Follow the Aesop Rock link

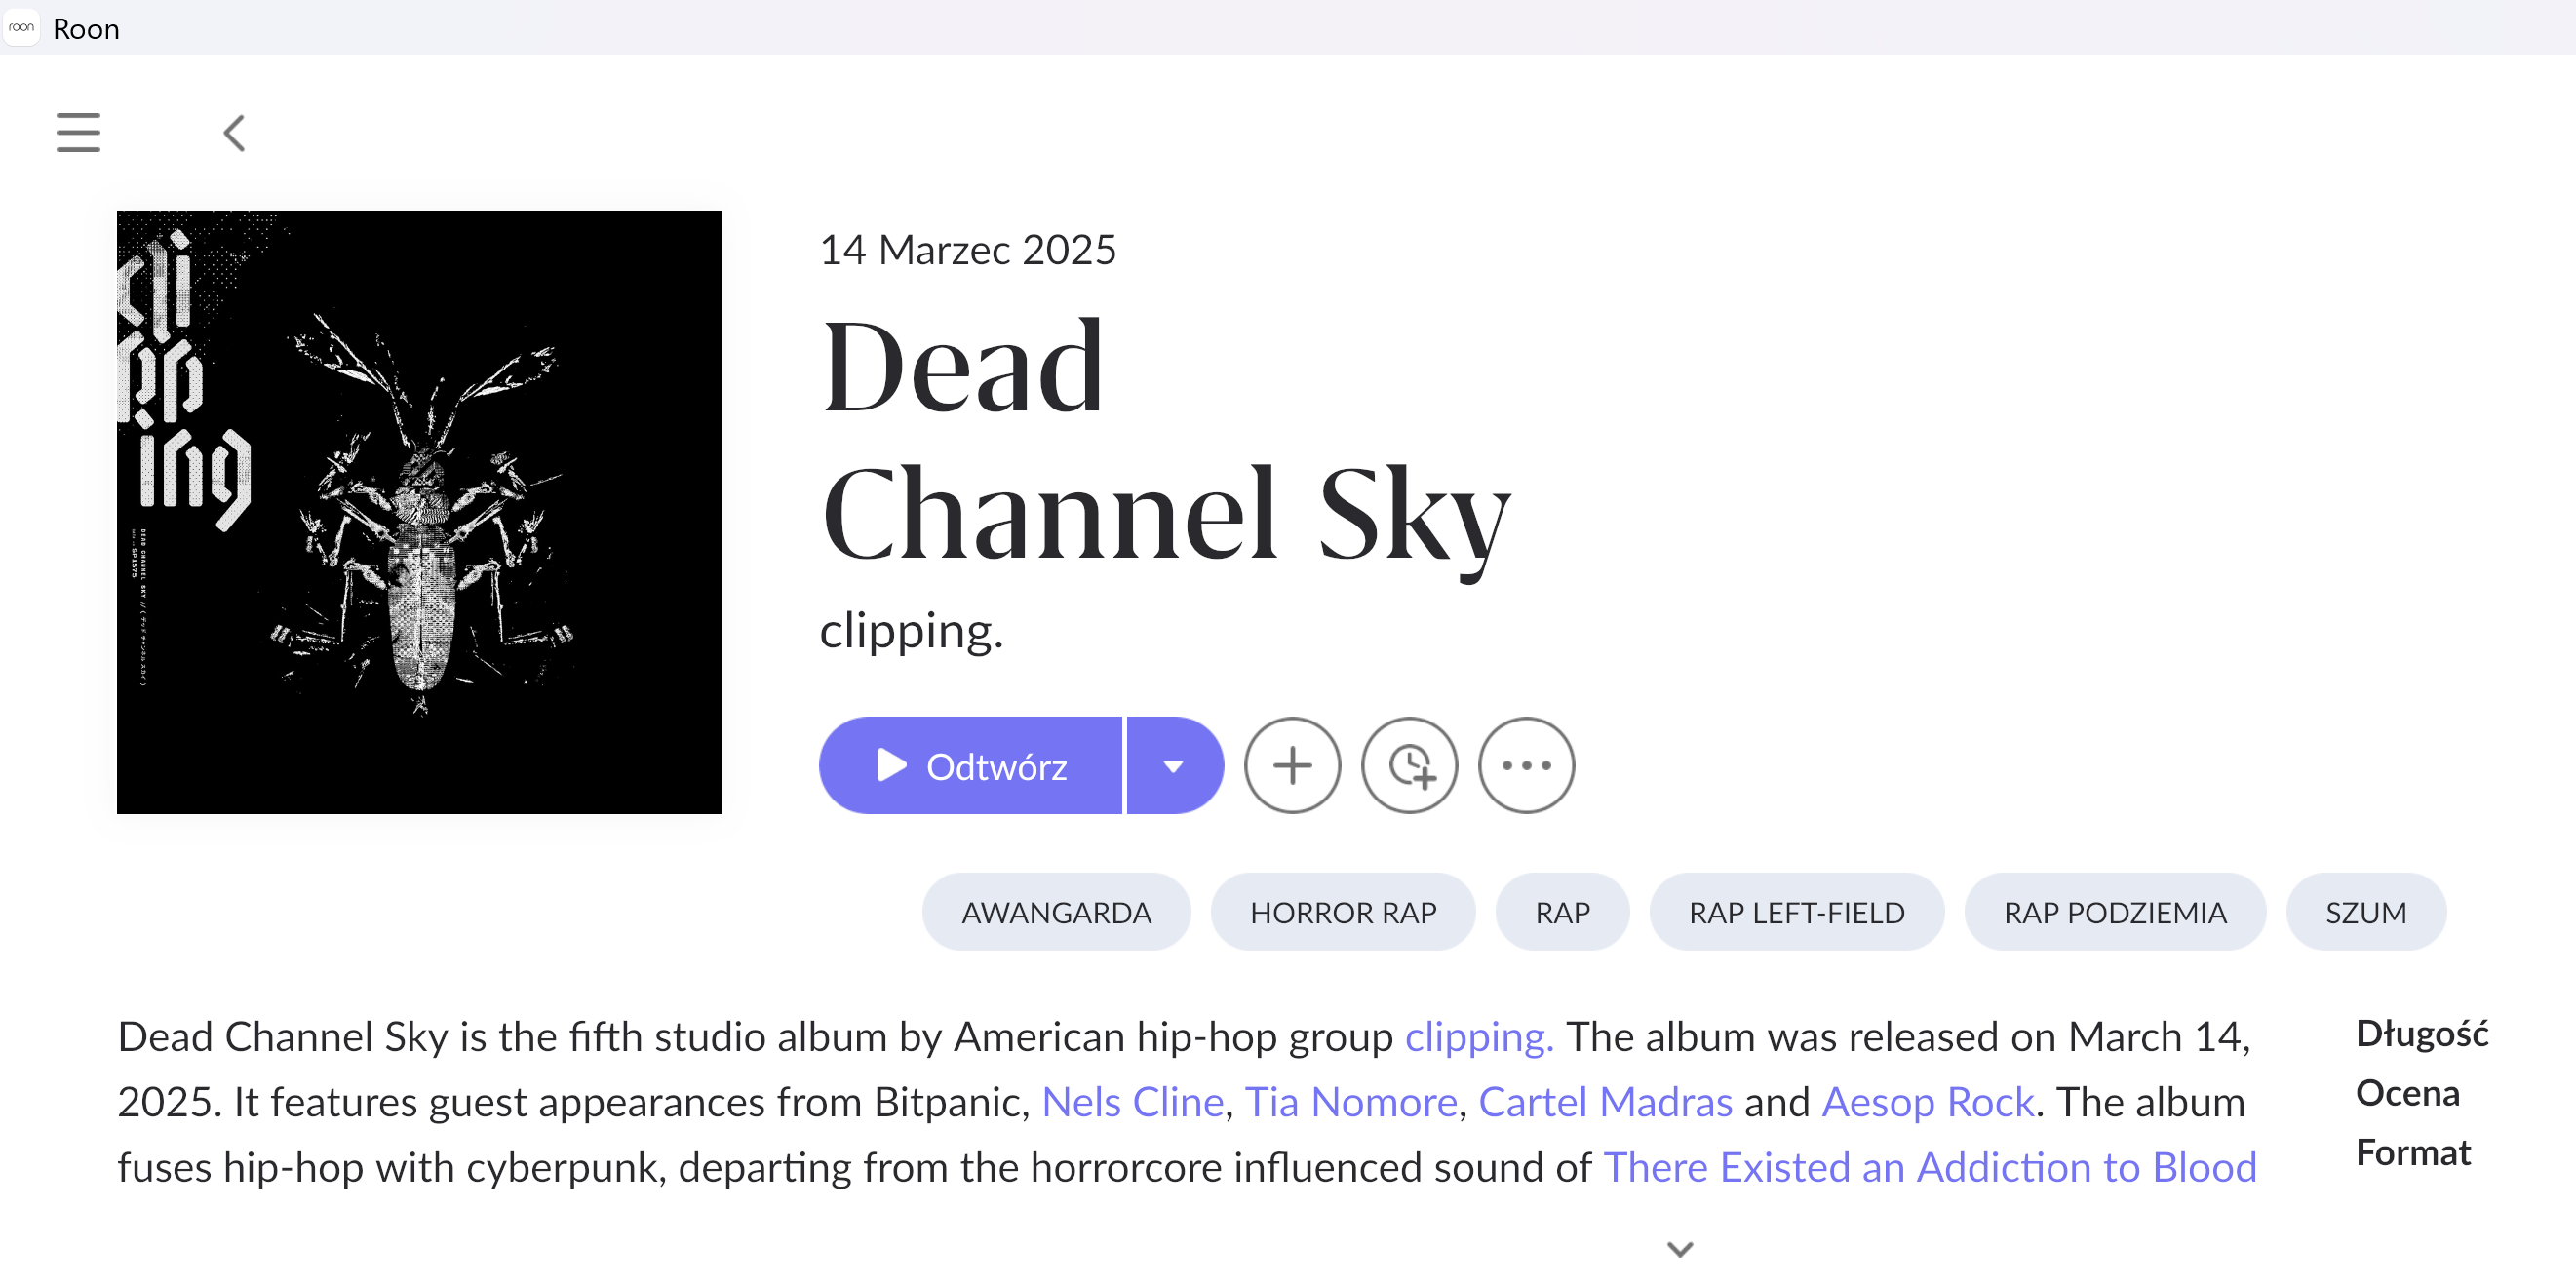[1927, 1102]
